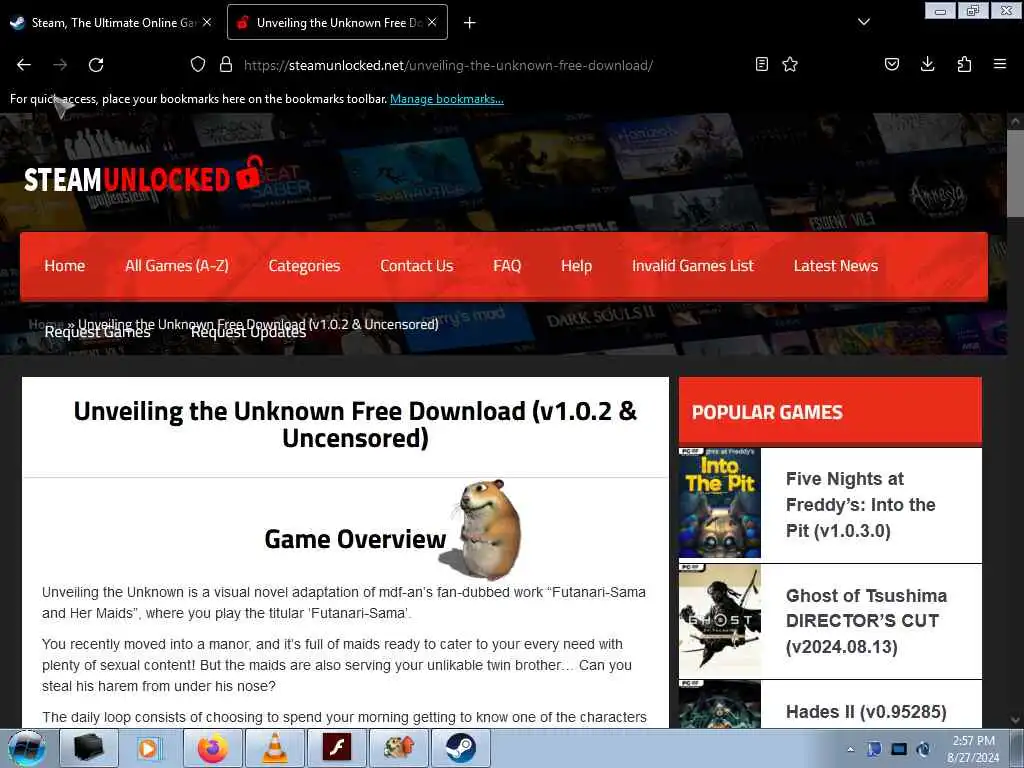Viewport: 1024px width, 768px height.
Task: Click the hamster upload taskbar icon
Action: click(399, 748)
